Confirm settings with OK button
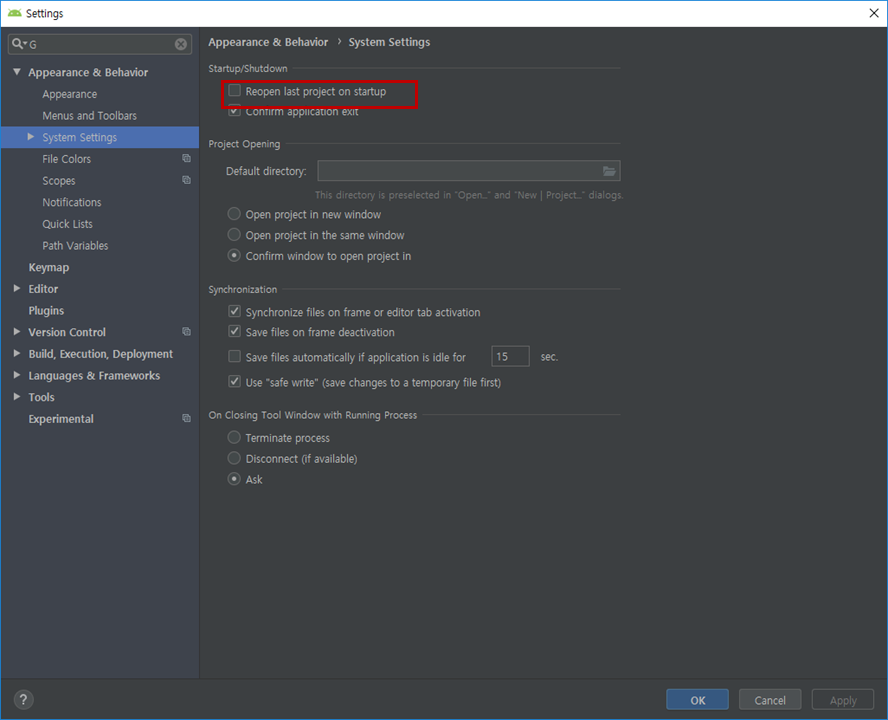 click(x=697, y=700)
